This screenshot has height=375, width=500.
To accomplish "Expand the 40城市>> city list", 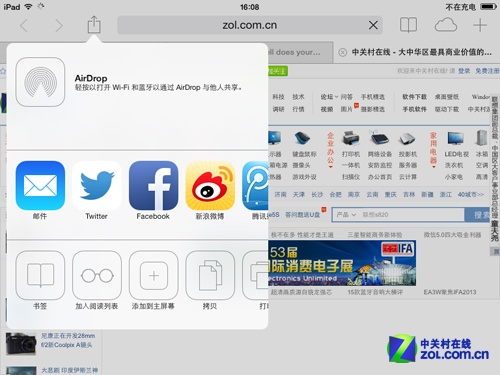I will [x=471, y=194].
